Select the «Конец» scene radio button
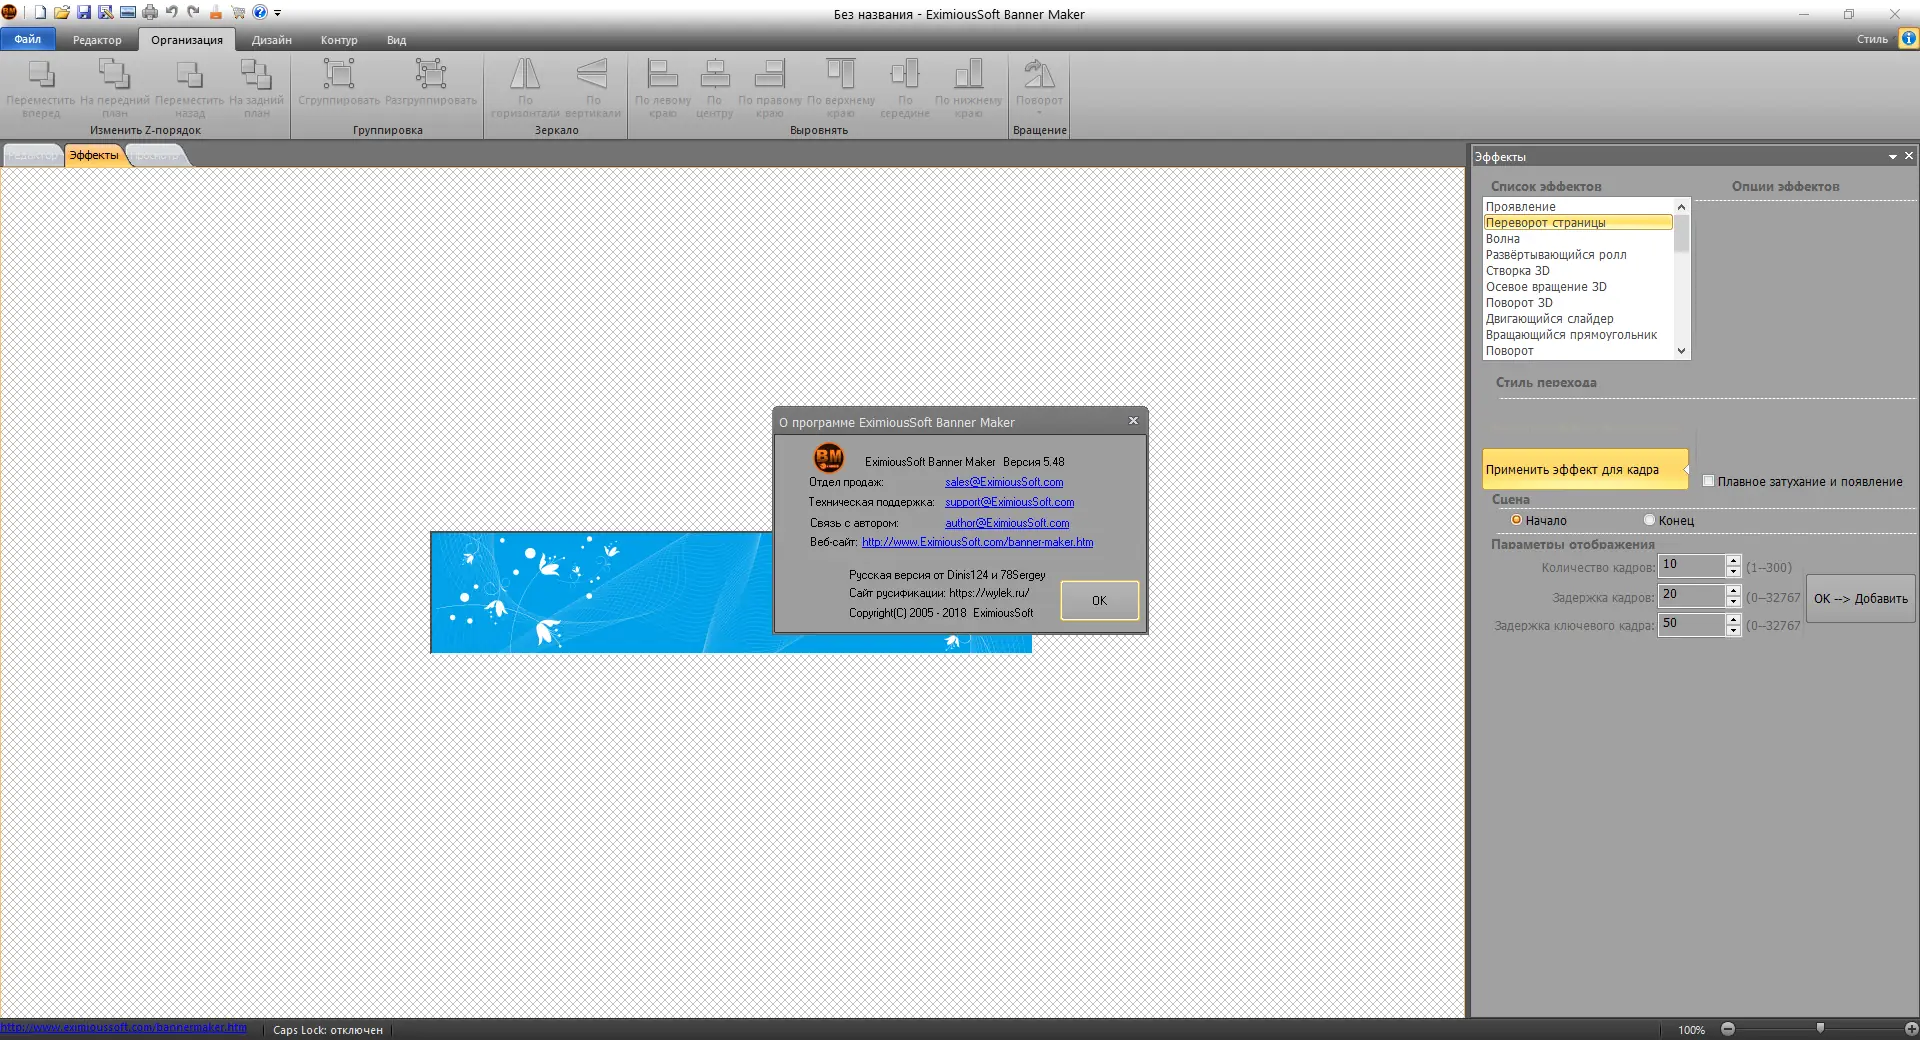Image resolution: width=1920 pixels, height=1040 pixels. pyautogui.click(x=1647, y=520)
